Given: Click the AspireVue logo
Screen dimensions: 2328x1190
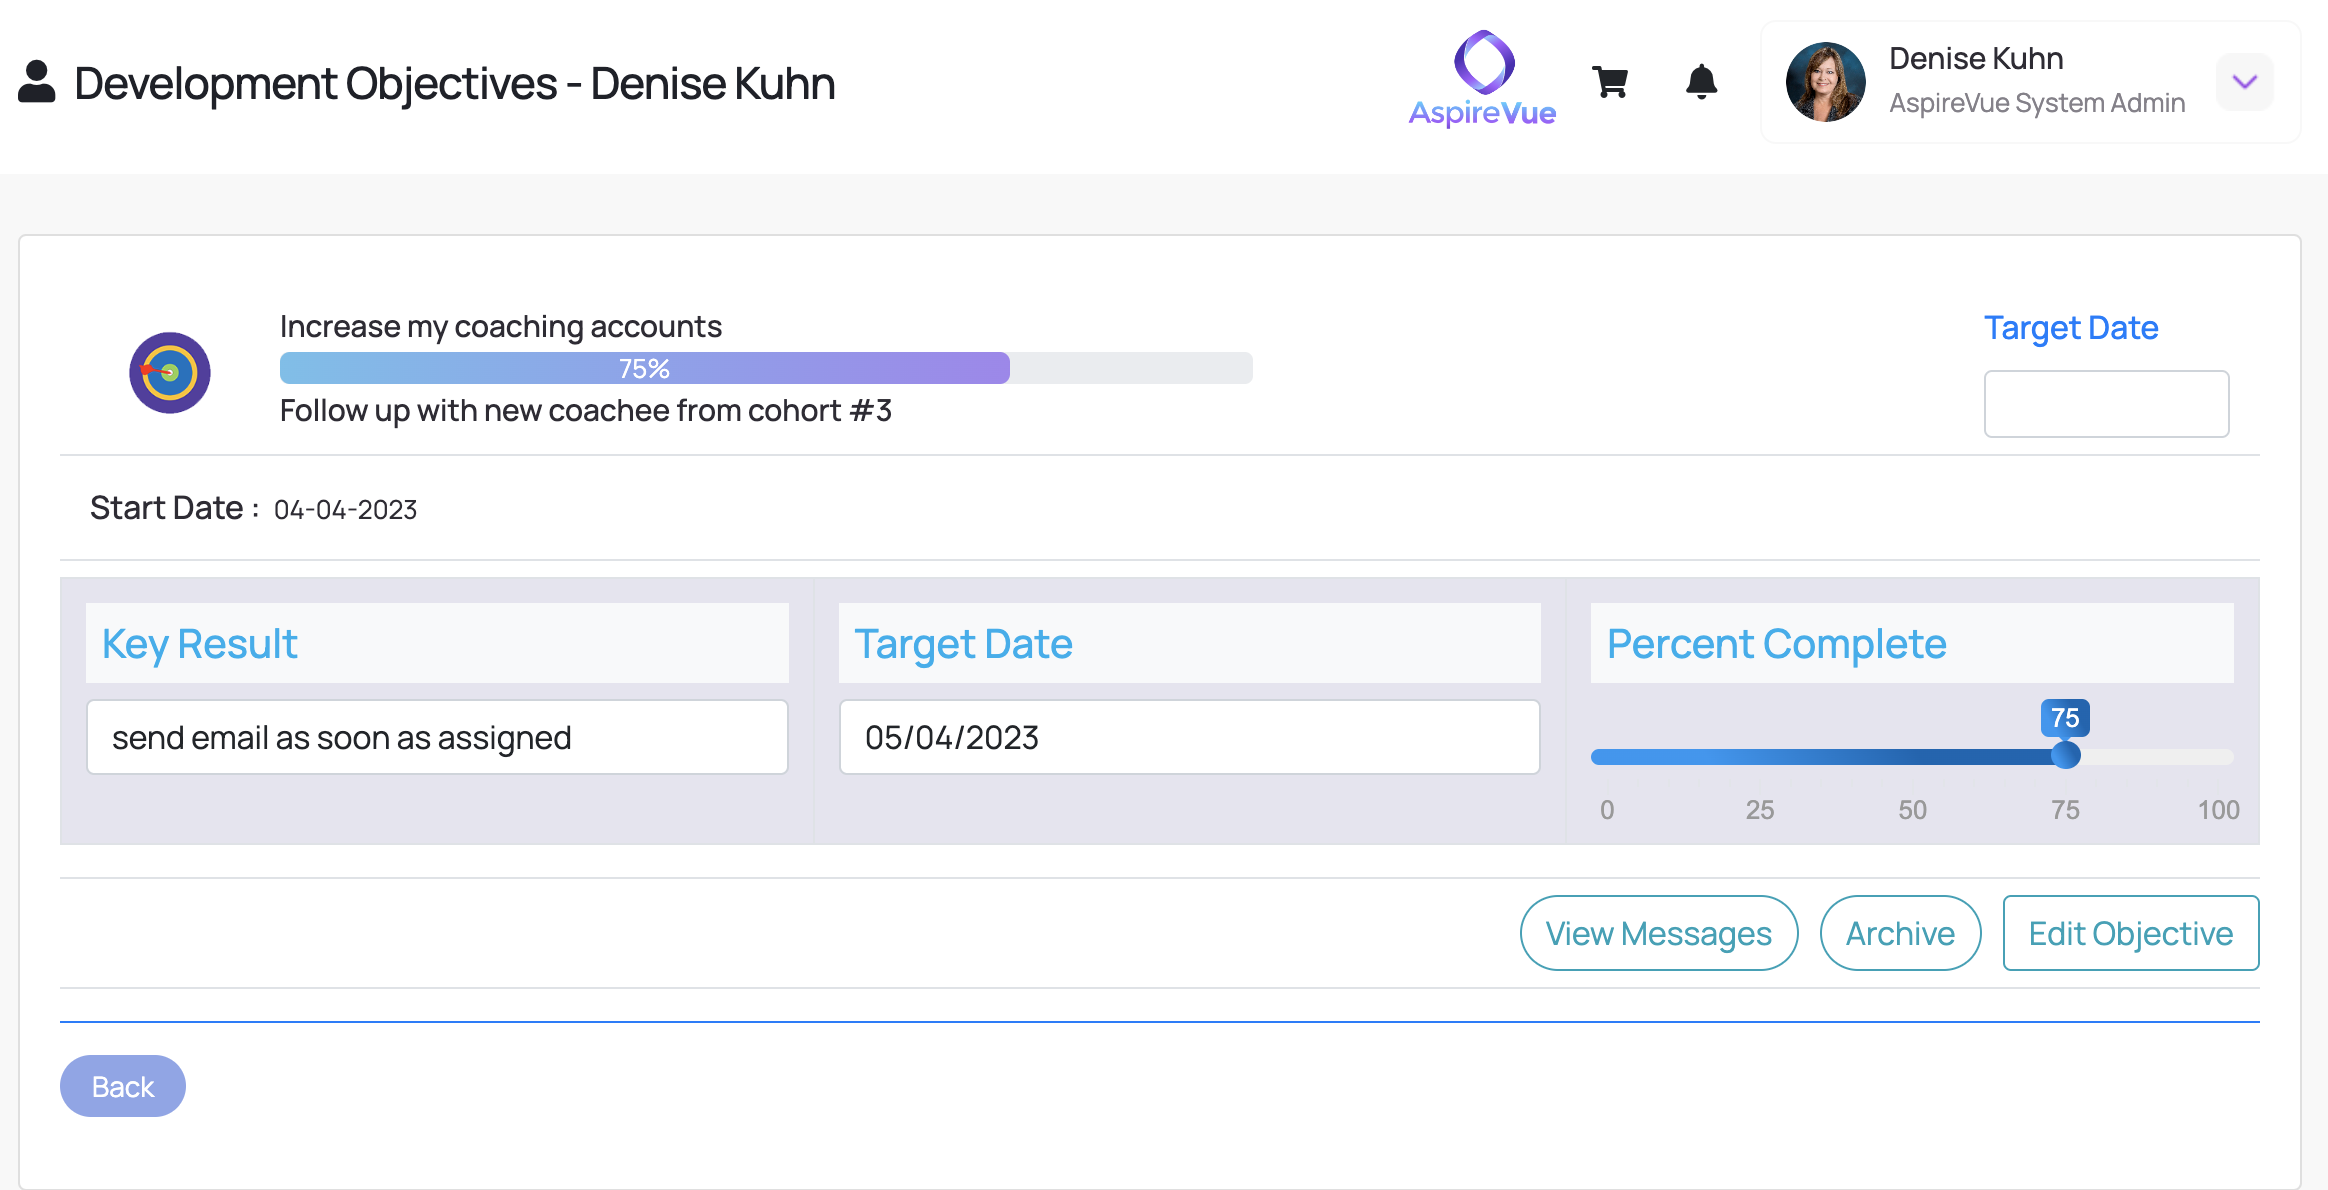Looking at the screenshot, I should click(1483, 79).
